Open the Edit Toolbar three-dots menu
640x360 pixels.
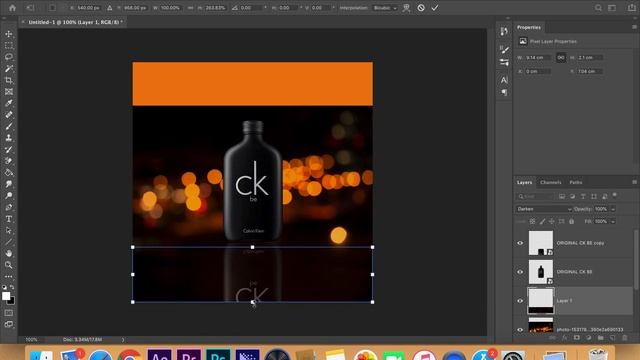click(9, 276)
